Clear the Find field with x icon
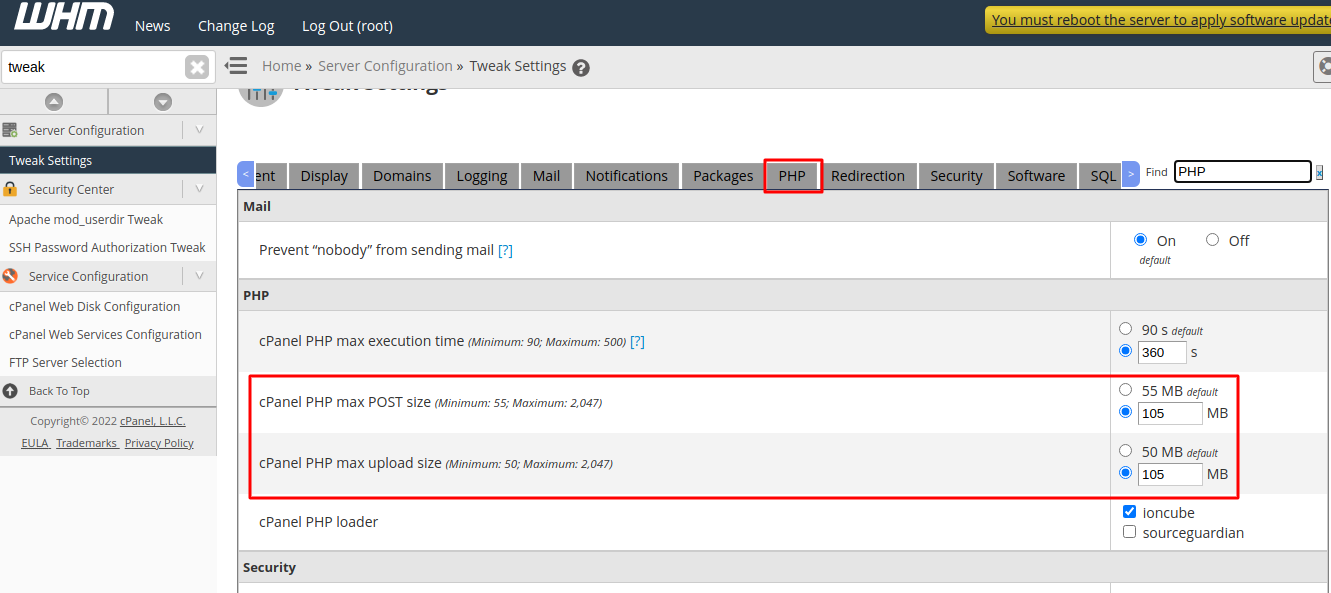 pos(1319,172)
